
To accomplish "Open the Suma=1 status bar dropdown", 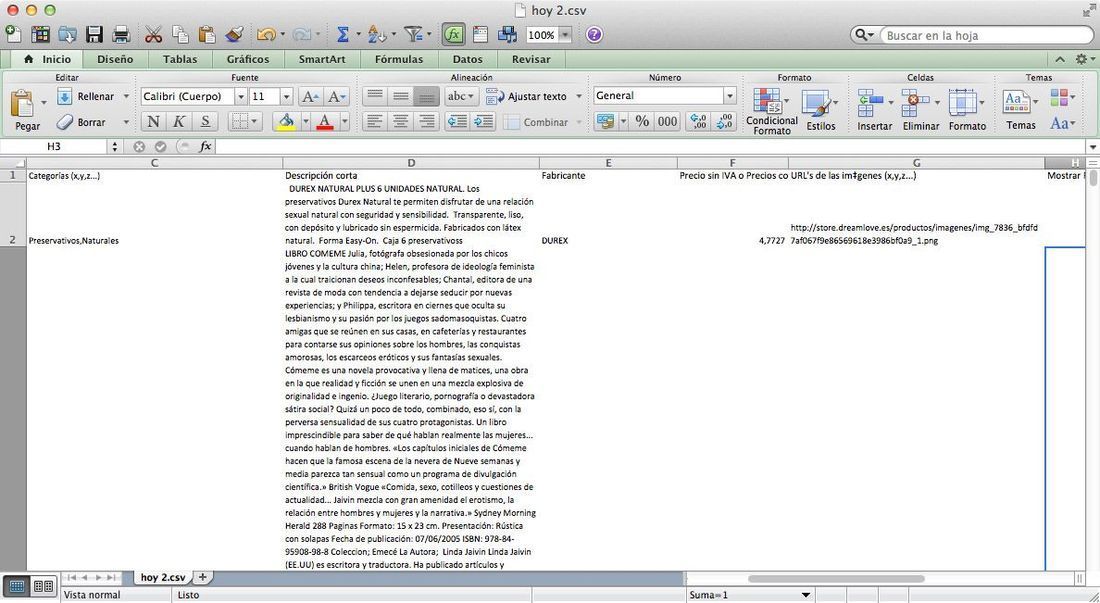I will [x=806, y=595].
